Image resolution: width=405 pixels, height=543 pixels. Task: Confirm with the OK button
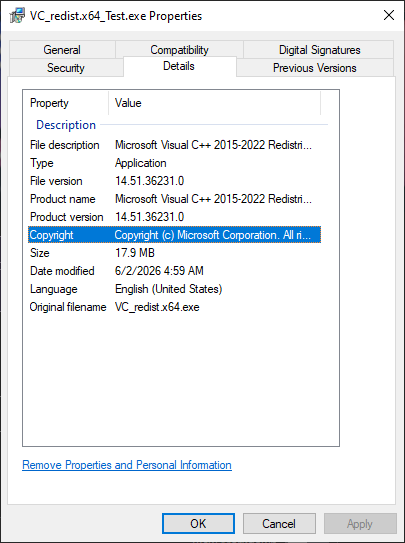[x=198, y=524]
